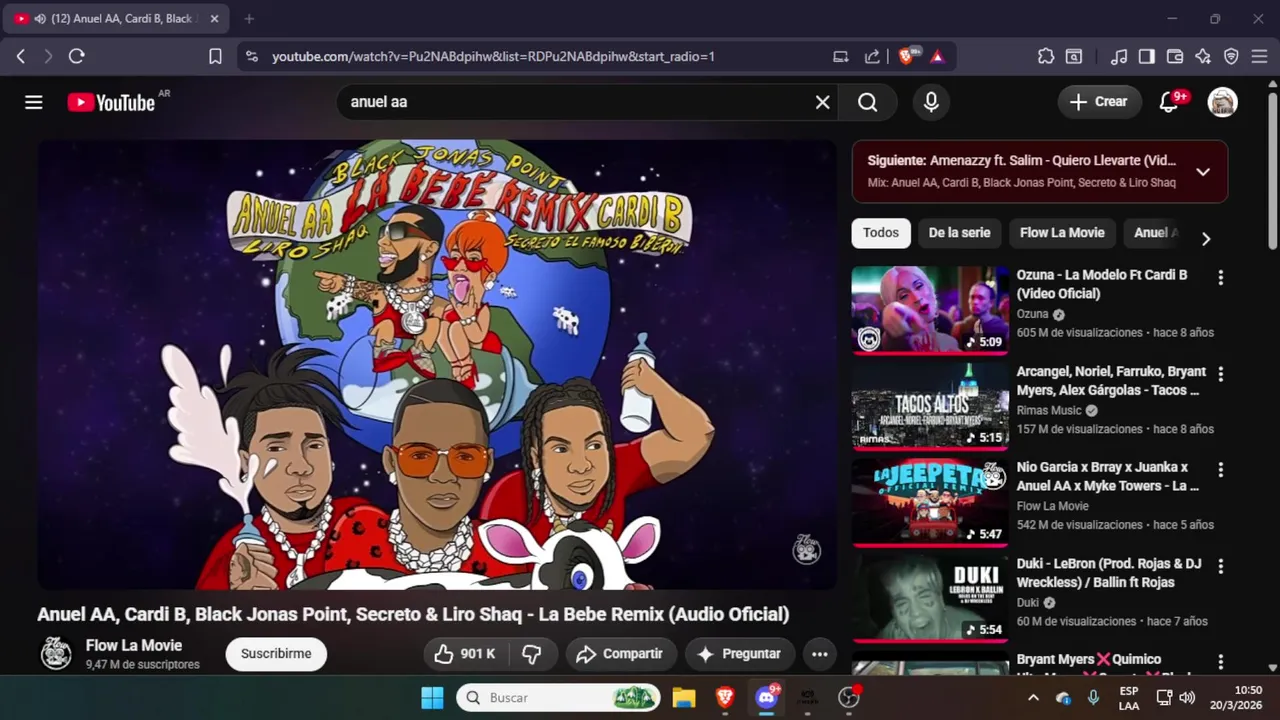
Task: Click the Compartir share button
Action: (620, 654)
